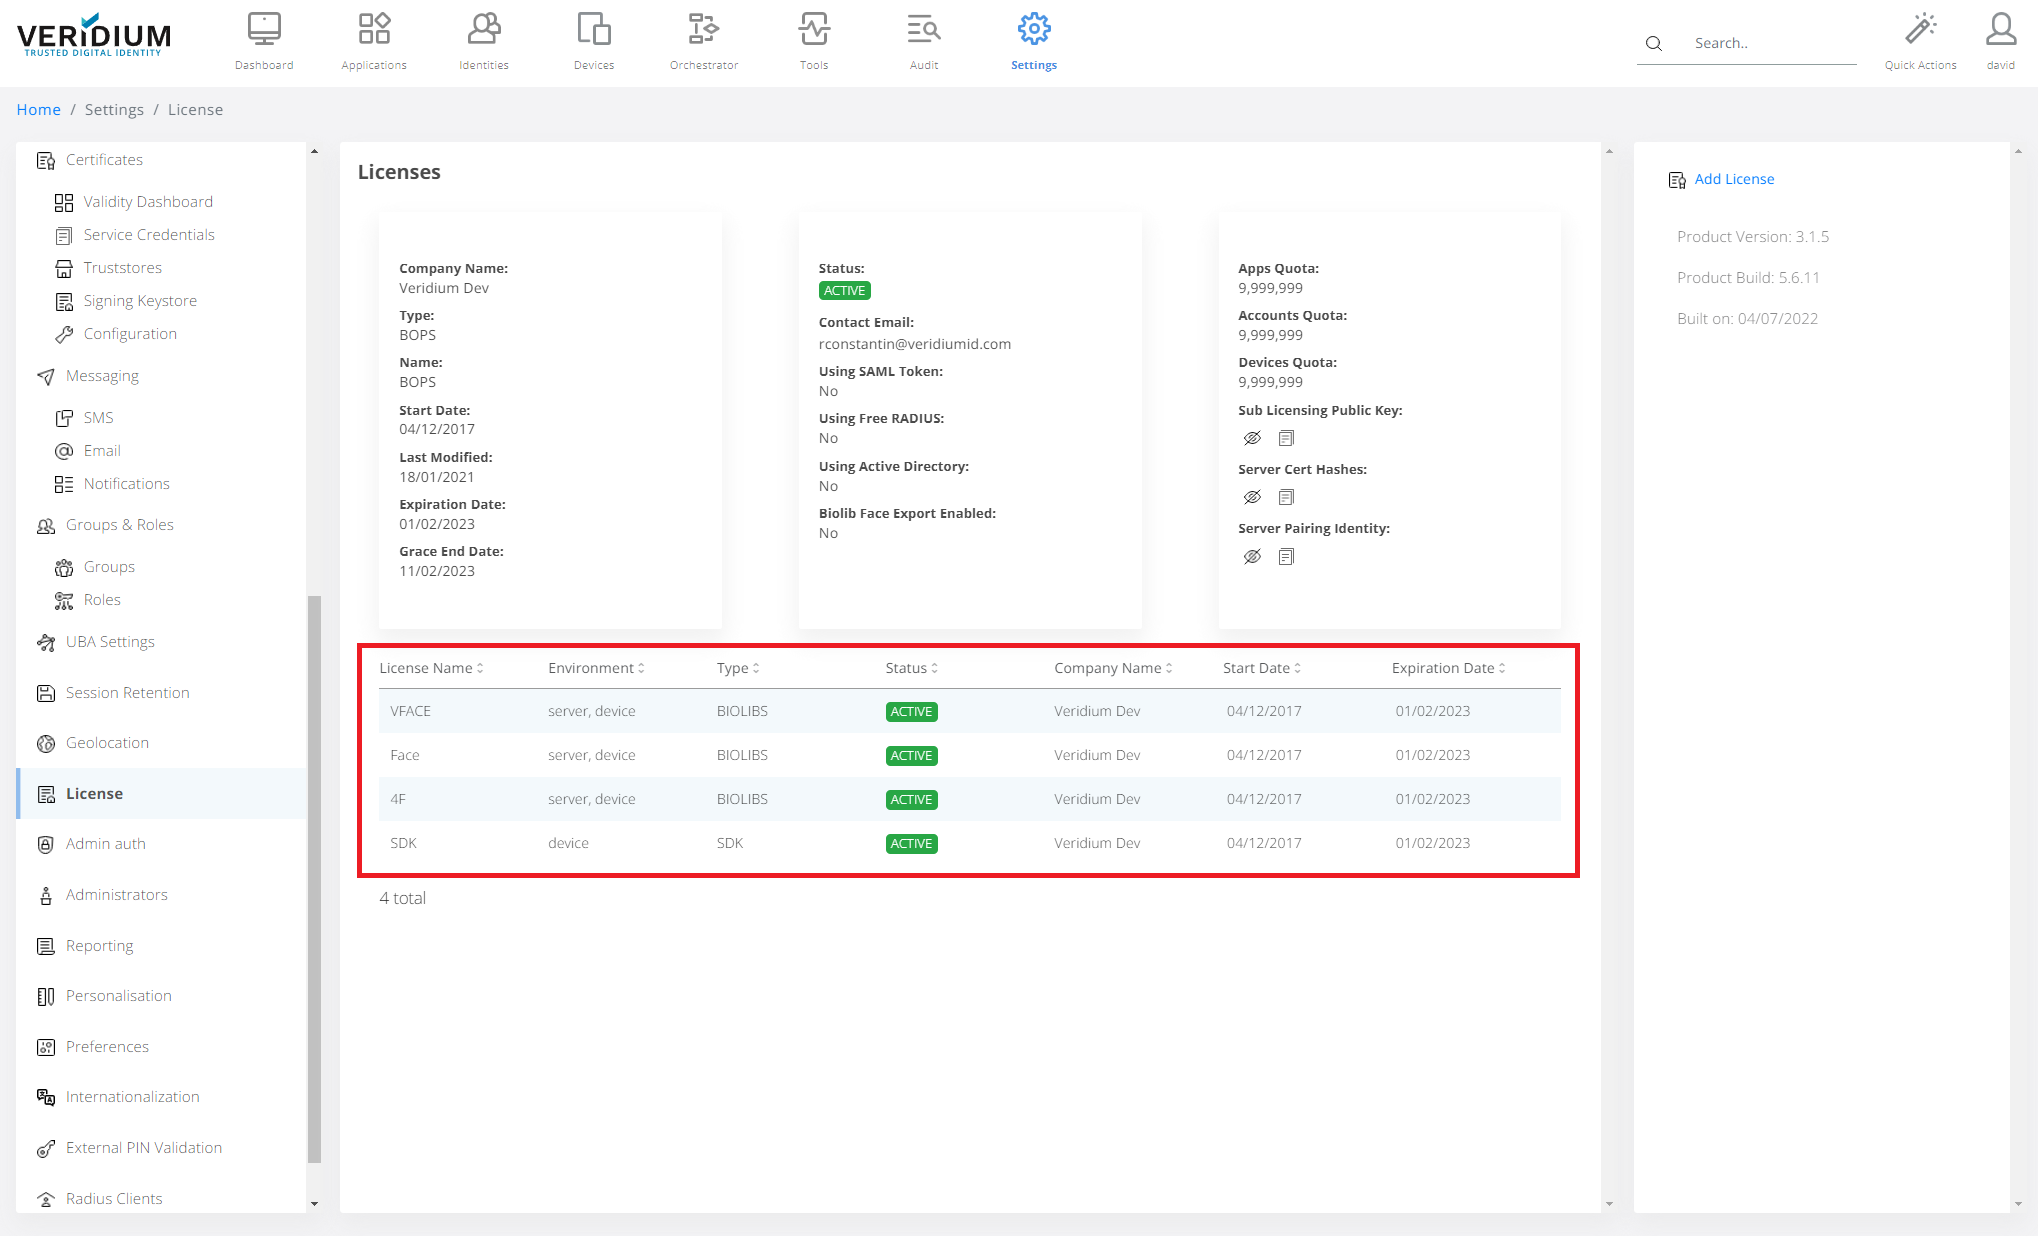Select Geolocation in the settings sidebar
Image resolution: width=2038 pixels, height=1236 pixels.
107,743
